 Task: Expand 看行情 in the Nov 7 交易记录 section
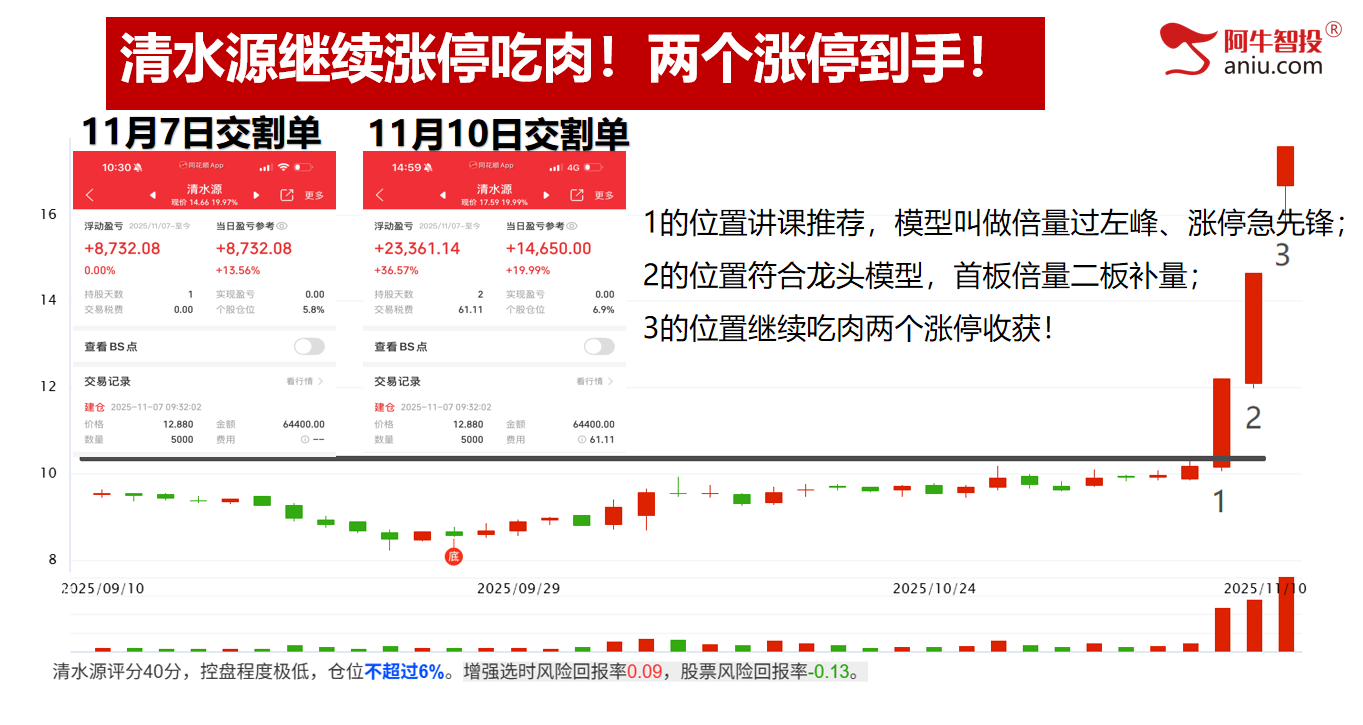tap(304, 380)
